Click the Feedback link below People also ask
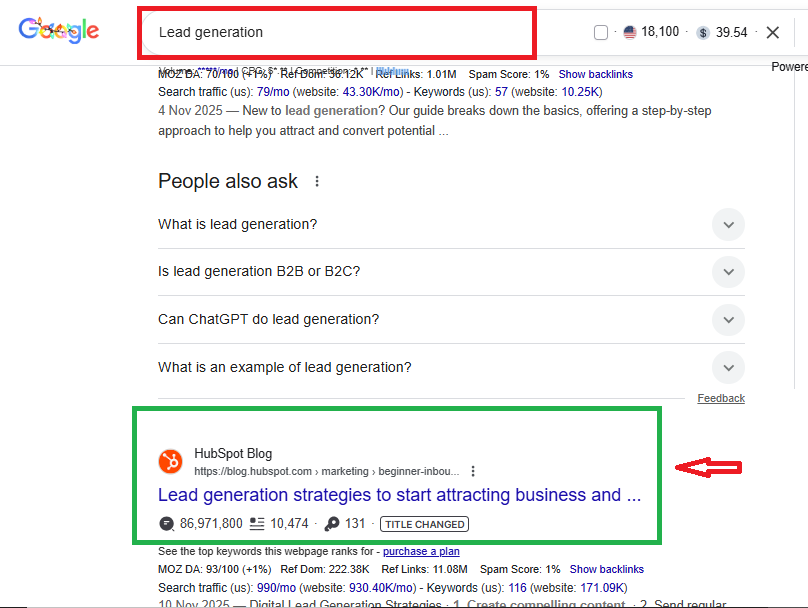Viewport: 808px width, 608px height. click(721, 398)
